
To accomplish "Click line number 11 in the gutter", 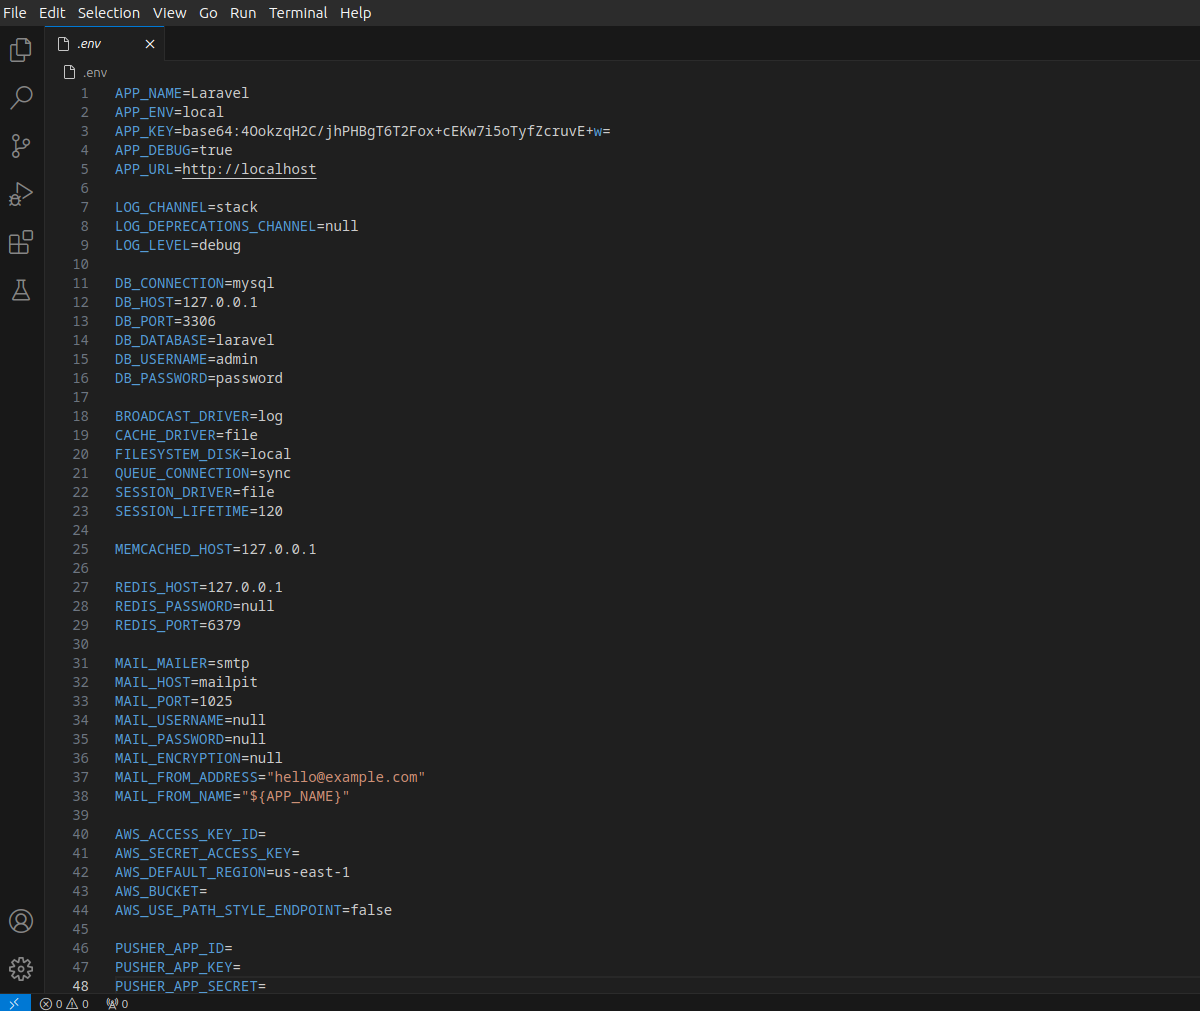I will (81, 283).
